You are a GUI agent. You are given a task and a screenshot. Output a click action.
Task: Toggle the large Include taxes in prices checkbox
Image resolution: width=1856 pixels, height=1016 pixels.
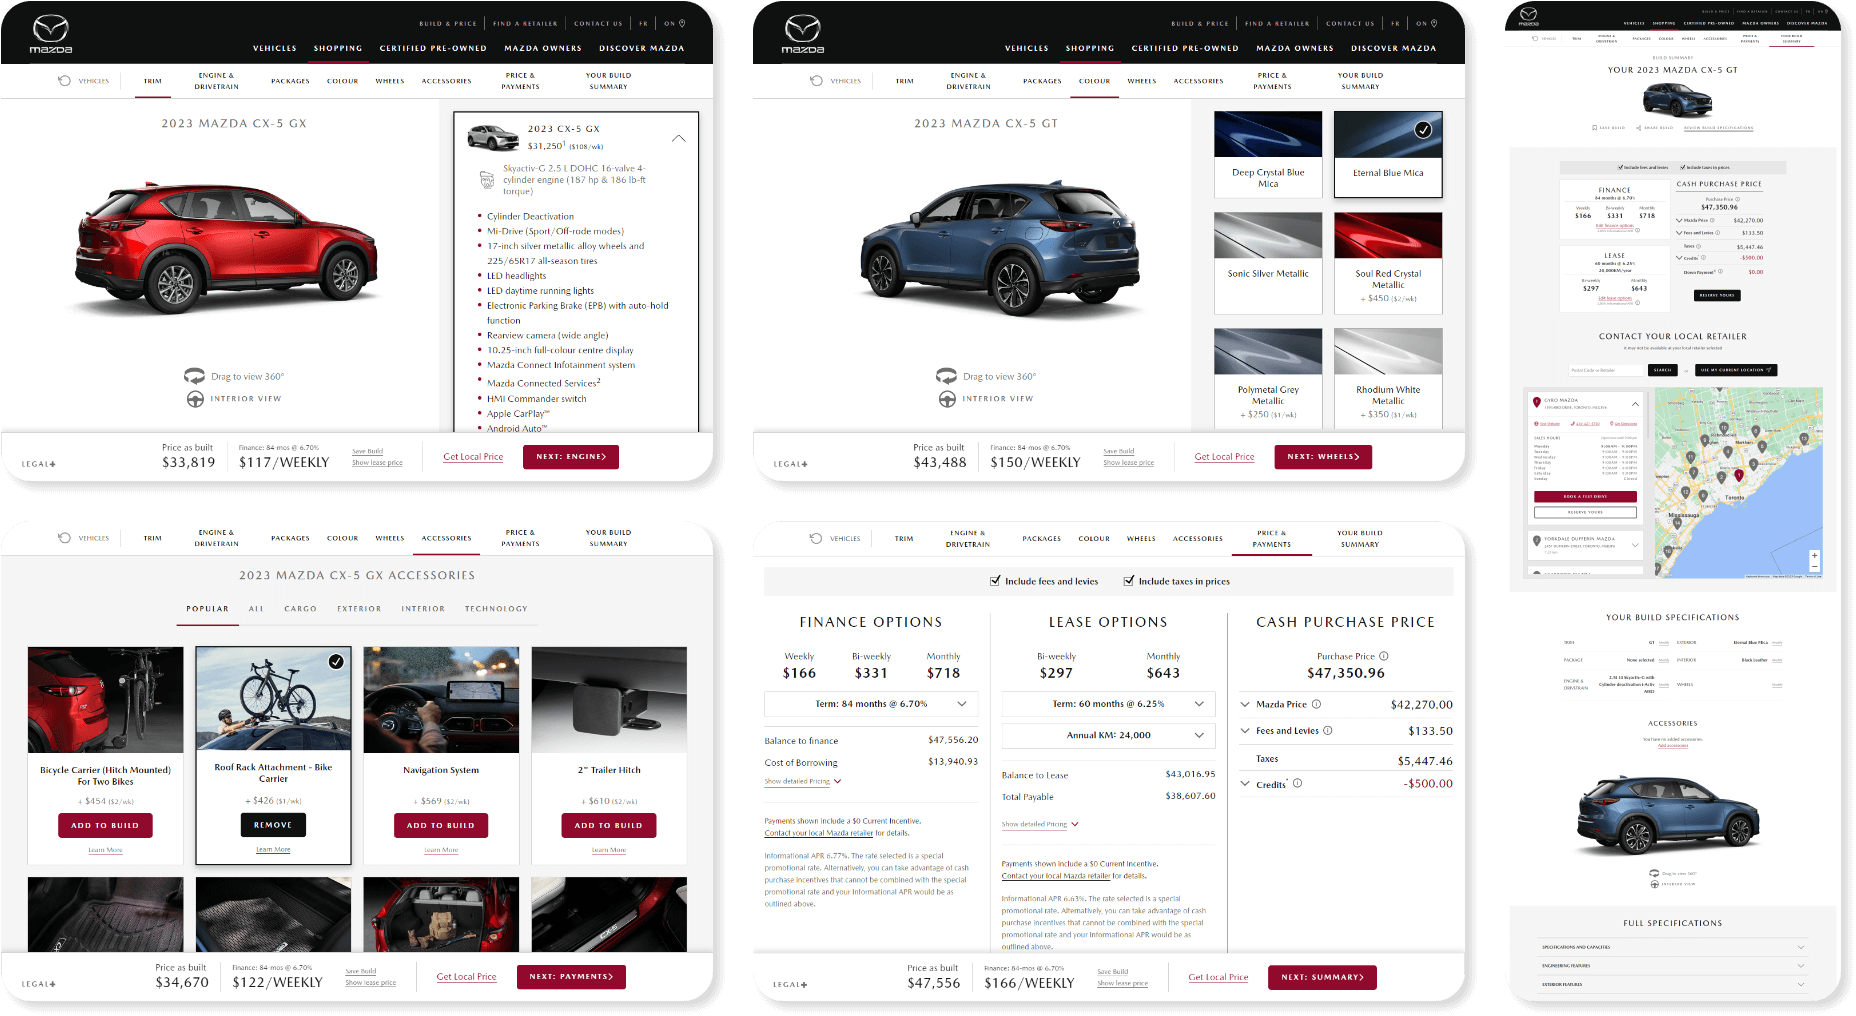click(x=1129, y=581)
